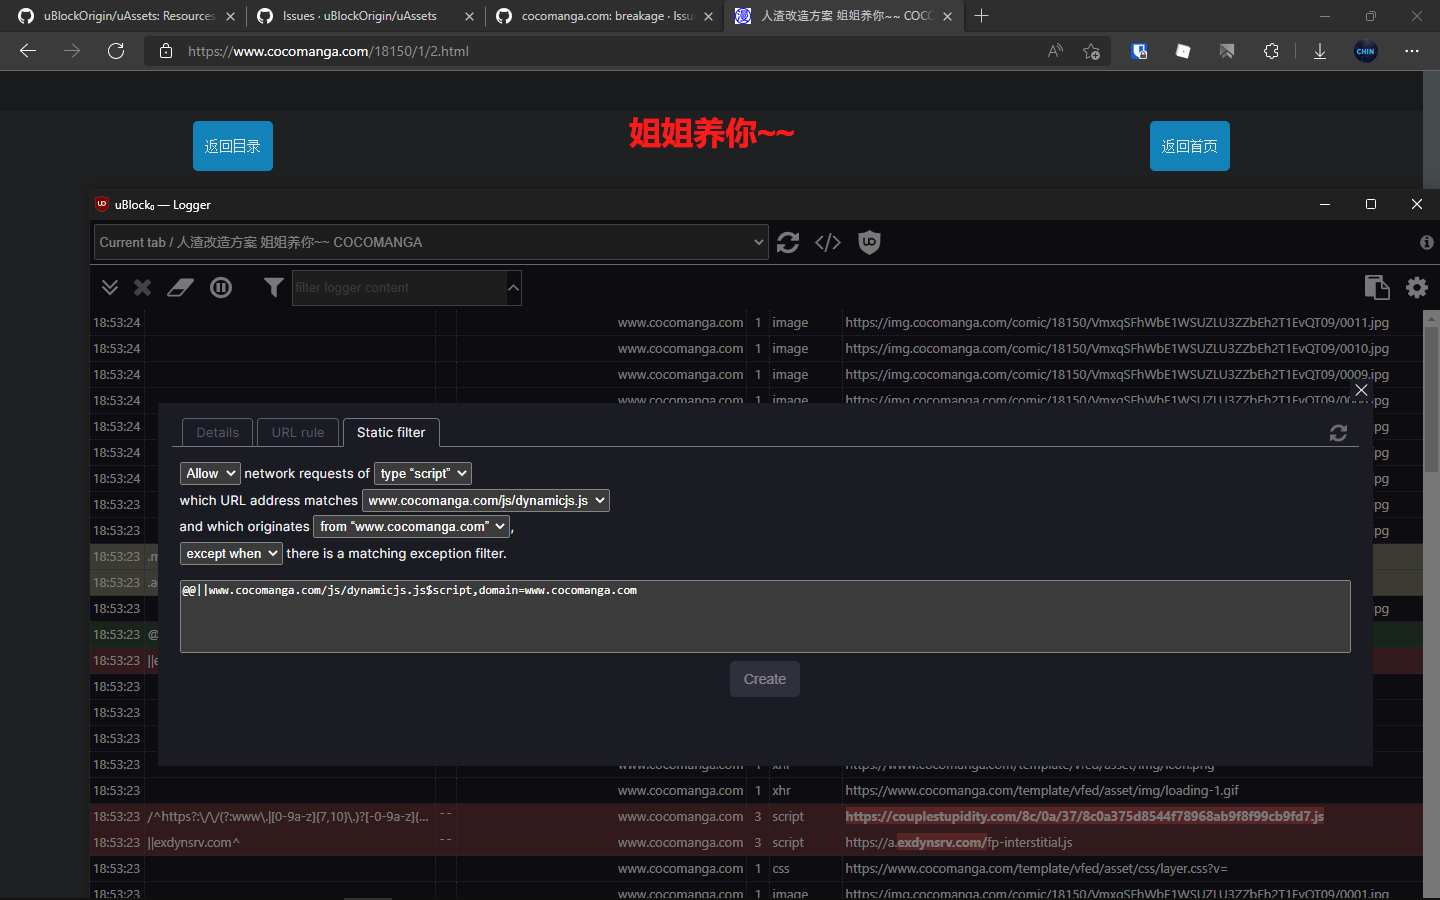This screenshot has width=1440, height=900.
Task: Open logger settings gear
Action: [x=1417, y=287]
